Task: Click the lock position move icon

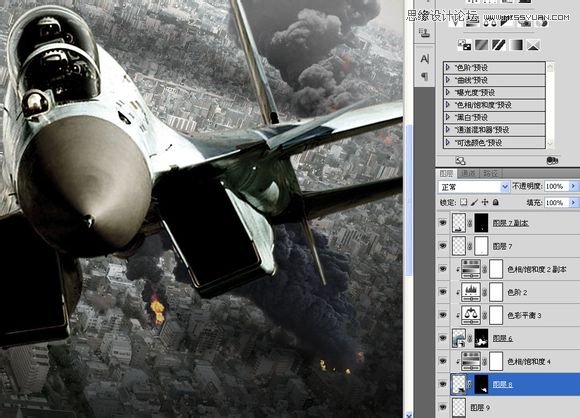Action: click(x=485, y=202)
